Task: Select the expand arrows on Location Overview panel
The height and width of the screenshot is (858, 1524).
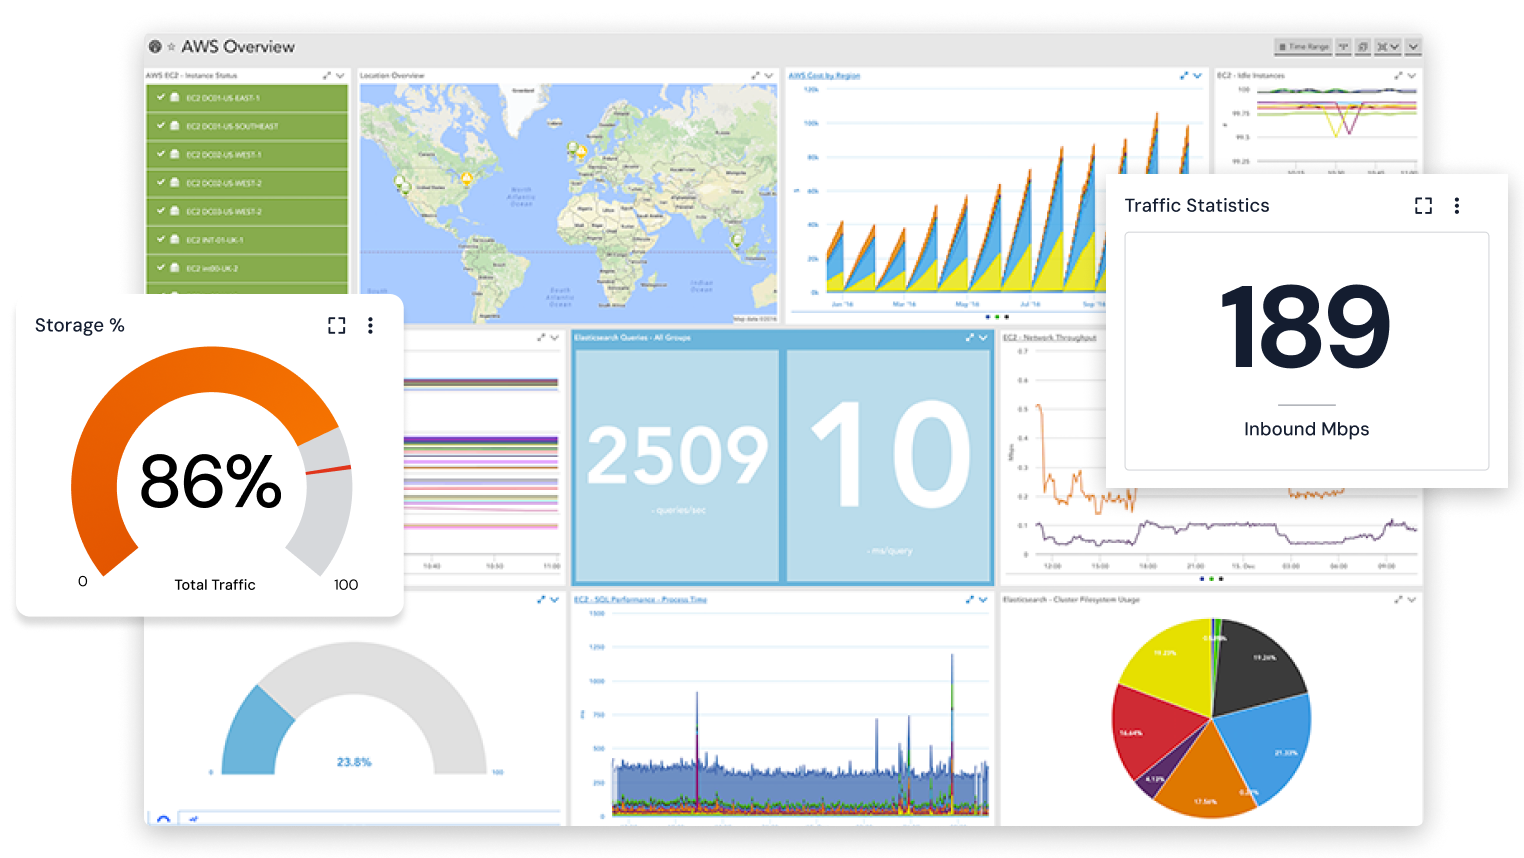Action: tap(756, 74)
